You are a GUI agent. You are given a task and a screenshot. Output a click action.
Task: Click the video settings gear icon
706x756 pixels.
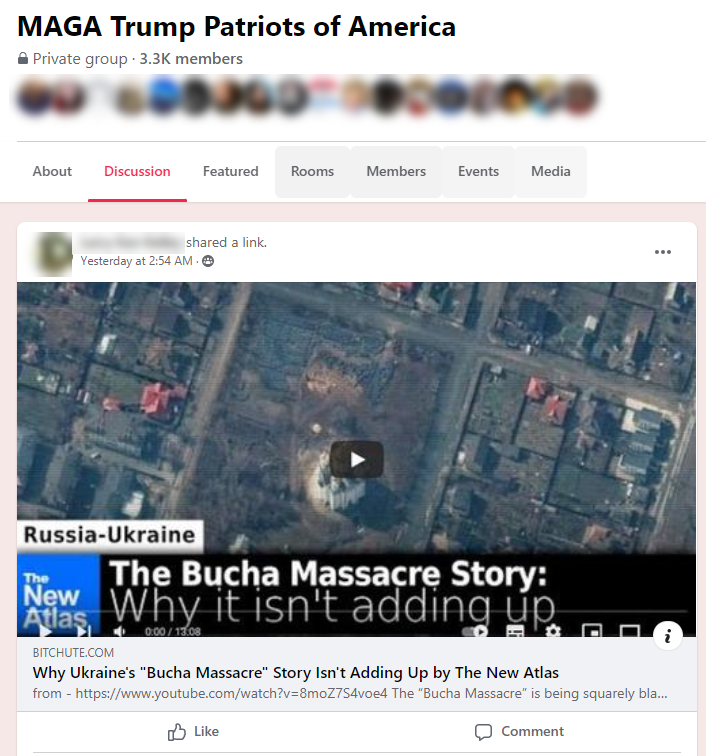(553, 631)
